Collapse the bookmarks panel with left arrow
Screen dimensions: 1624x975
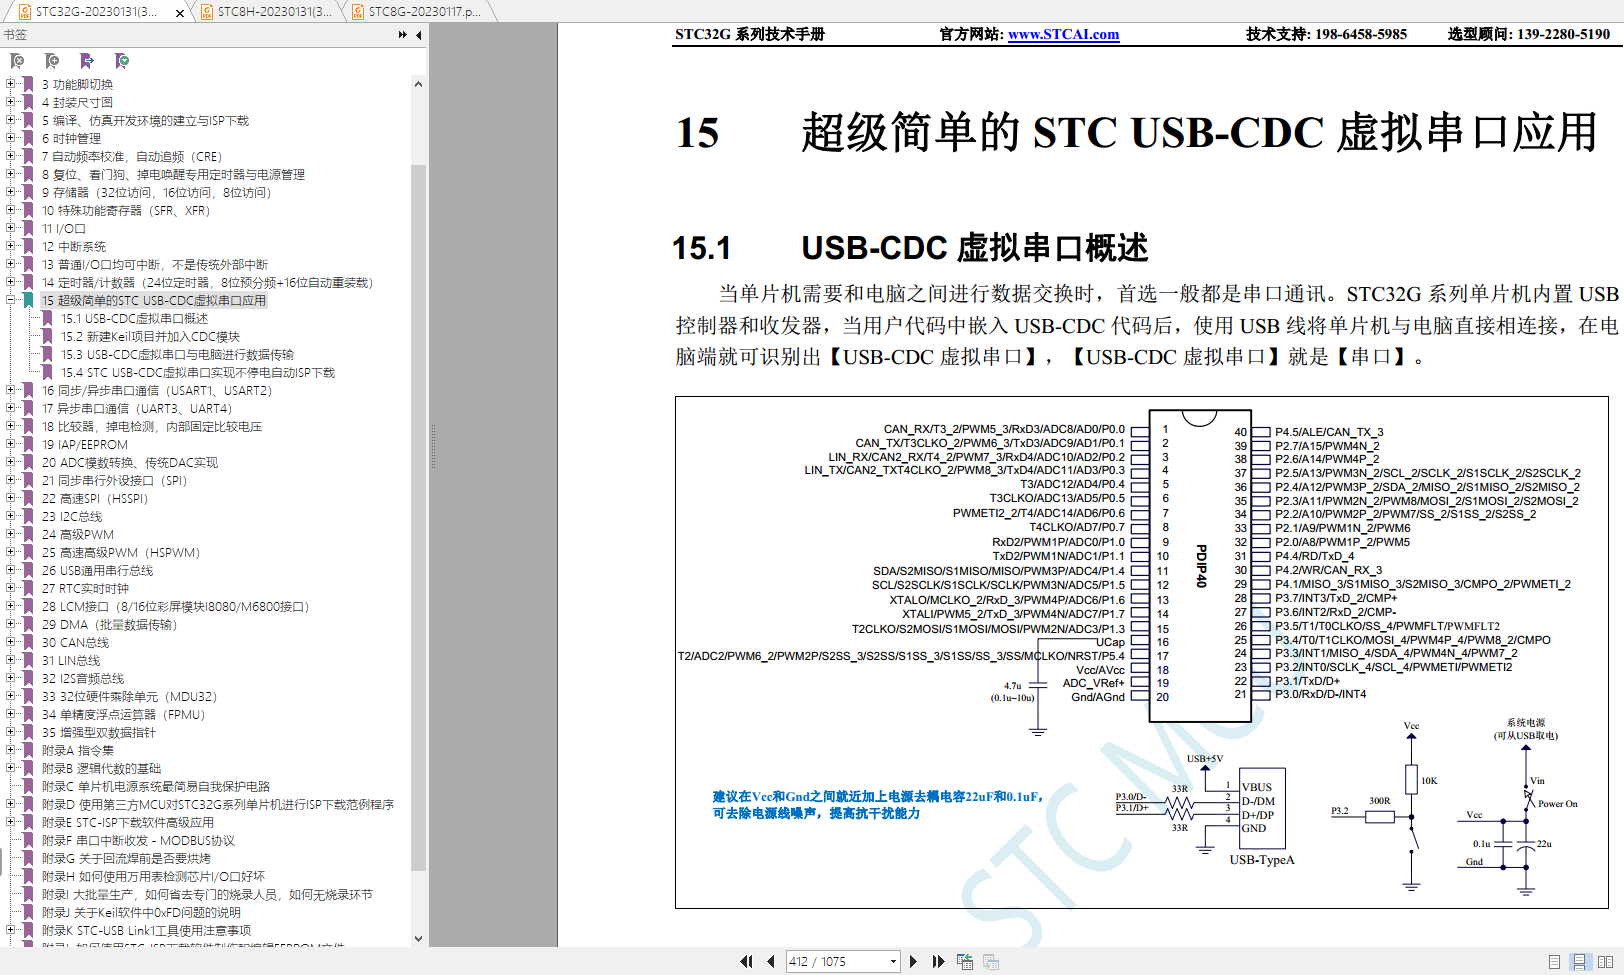pos(419,35)
